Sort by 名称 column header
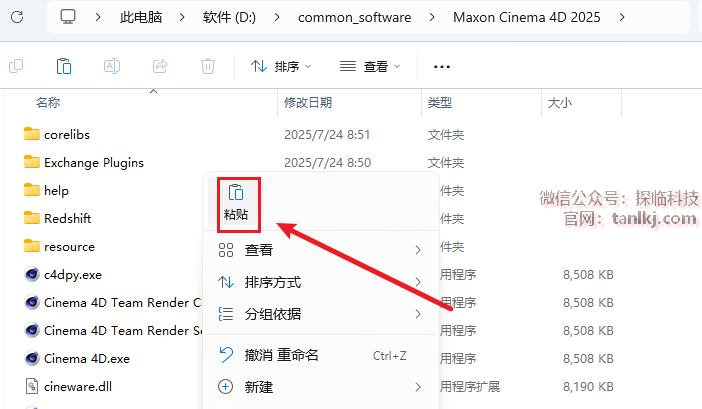Image resolution: width=702 pixels, height=409 pixels. pos(48,102)
